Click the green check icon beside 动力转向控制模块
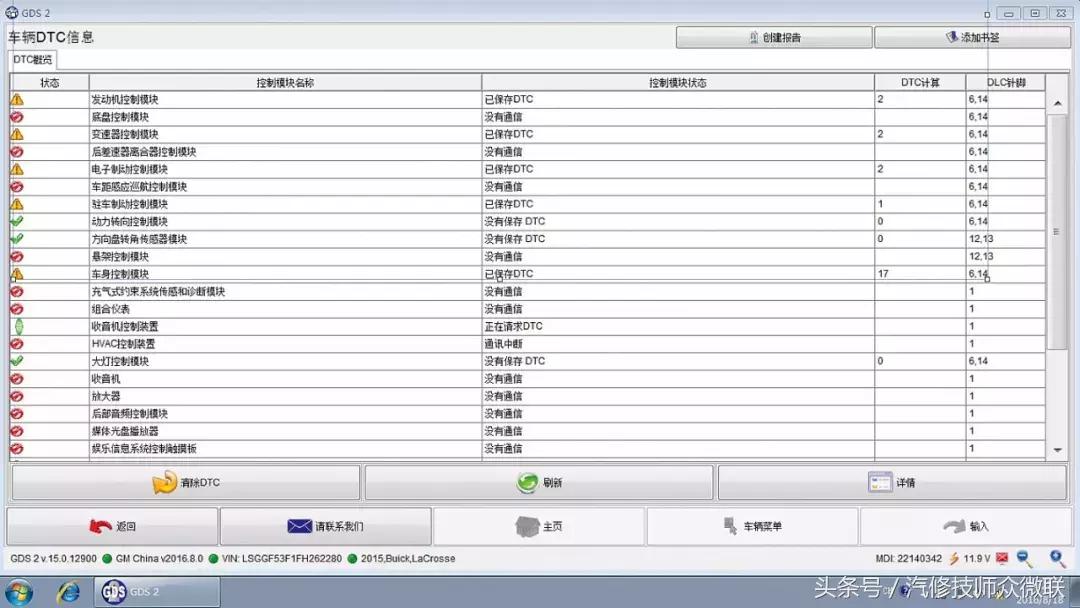This screenshot has width=1080, height=608. [x=18, y=221]
